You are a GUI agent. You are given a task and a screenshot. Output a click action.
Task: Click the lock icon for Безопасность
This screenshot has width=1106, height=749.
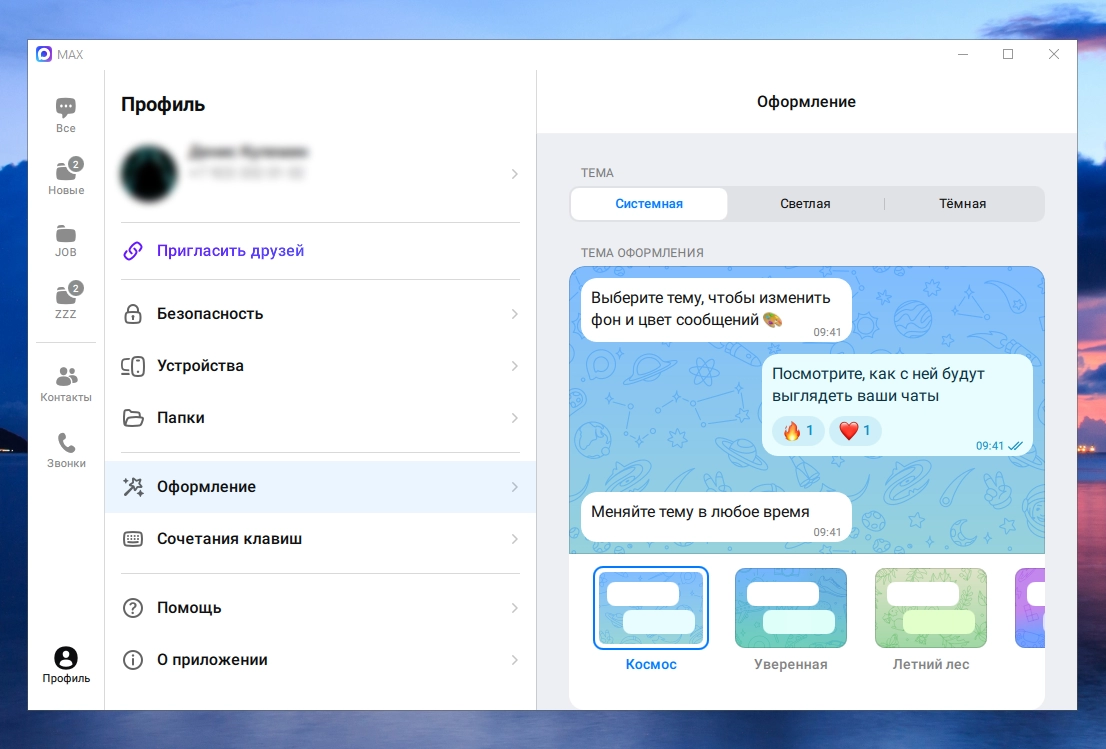(133, 314)
